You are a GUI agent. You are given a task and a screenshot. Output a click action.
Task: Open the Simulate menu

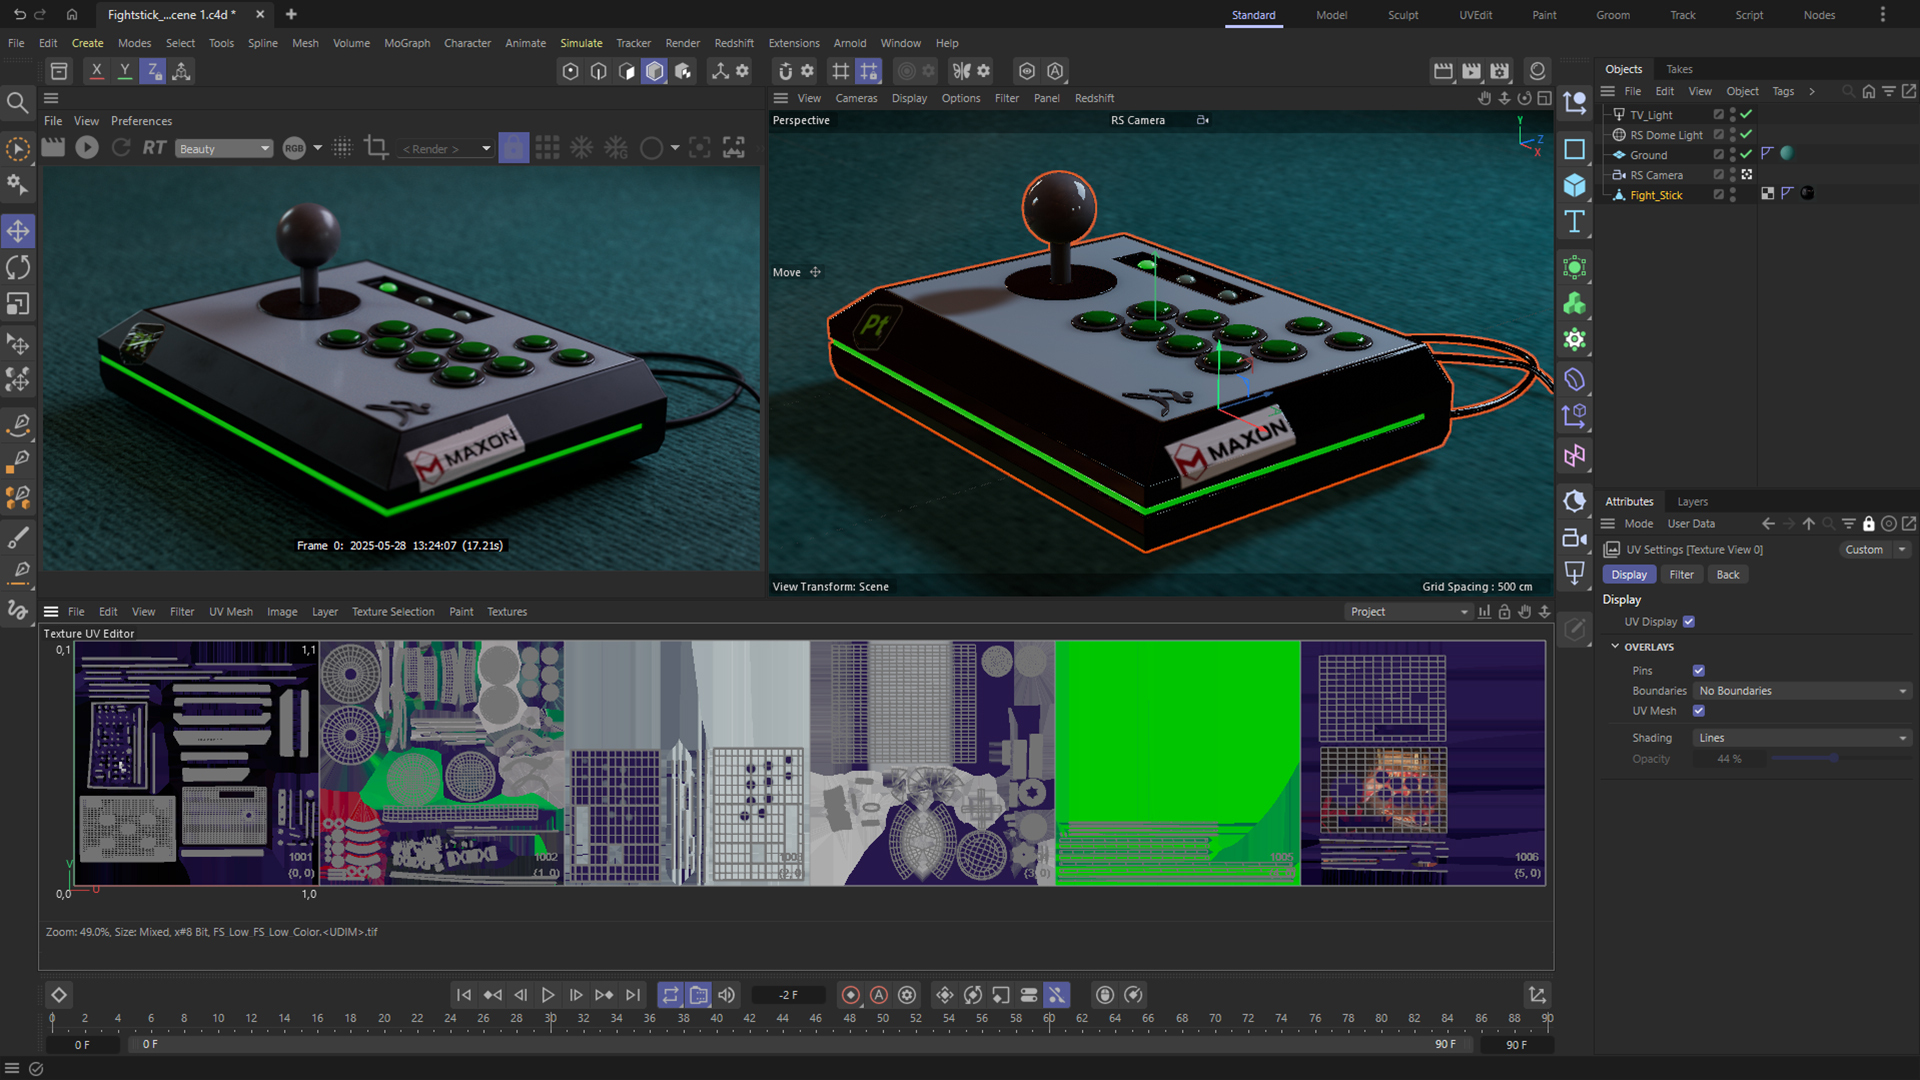click(x=581, y=43)
